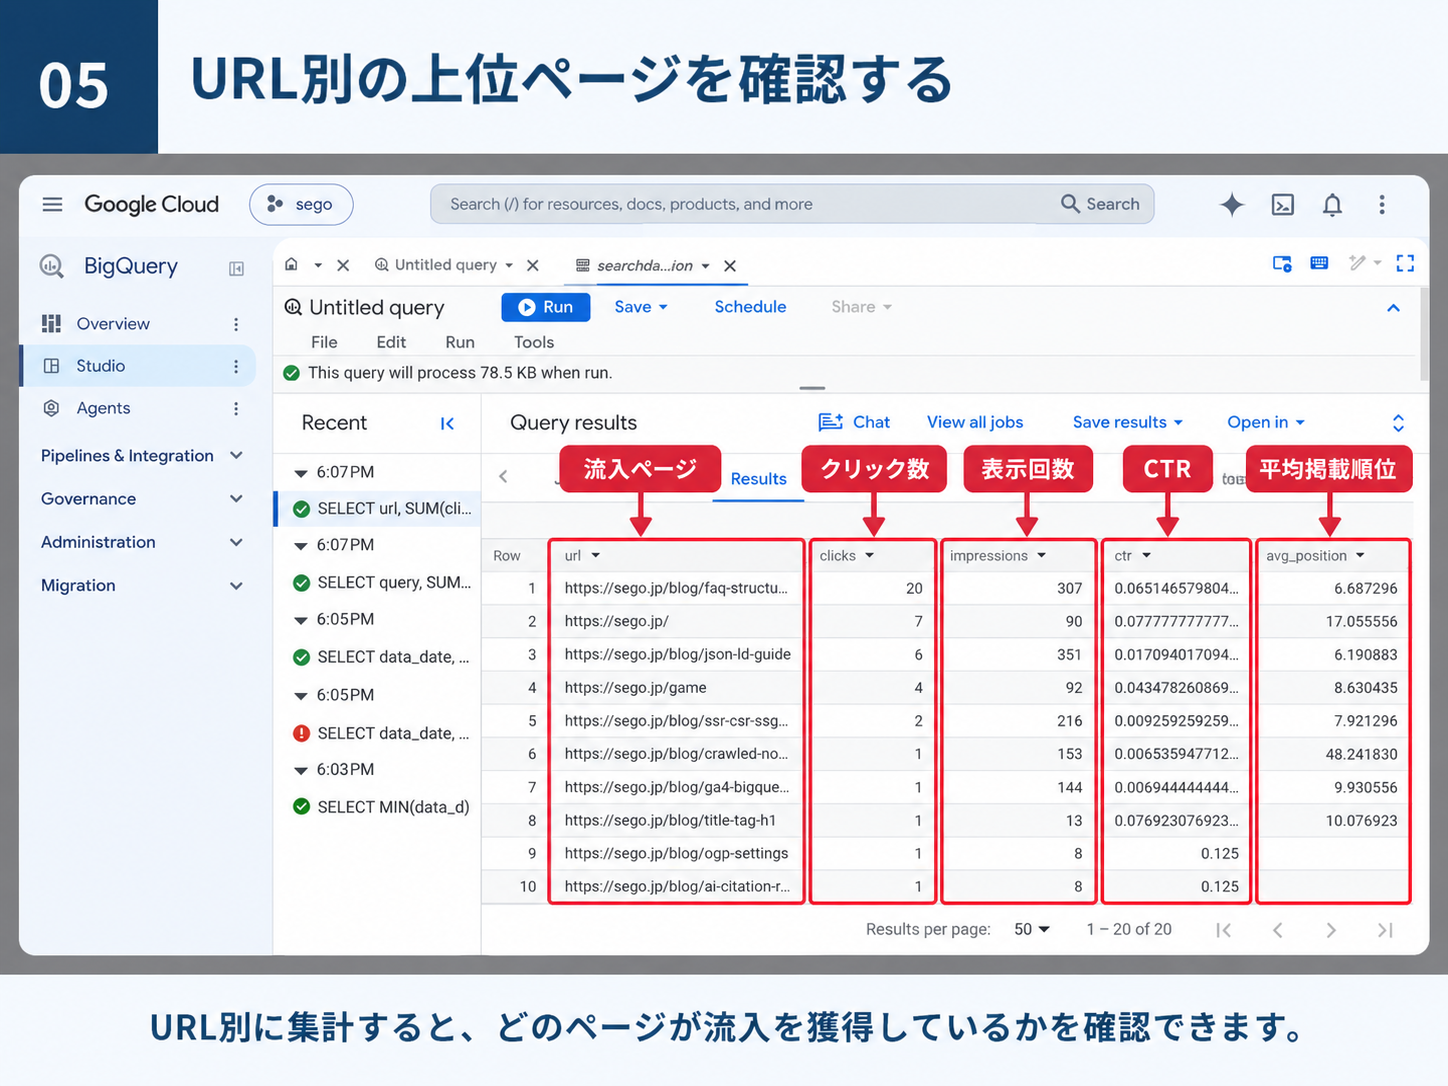Click the Gemini sparkle icon in header
Viewport: 1448px width, 1086px height.
coord(1232,205)
